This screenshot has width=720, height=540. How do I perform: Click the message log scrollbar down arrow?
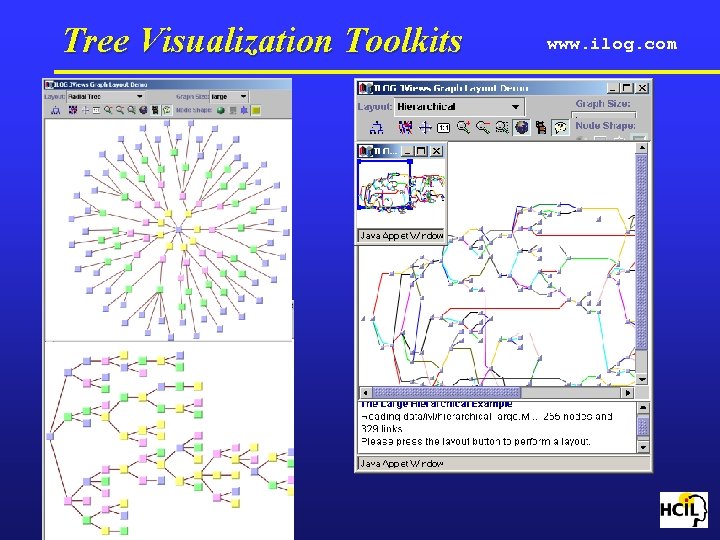tap(643, 447)
